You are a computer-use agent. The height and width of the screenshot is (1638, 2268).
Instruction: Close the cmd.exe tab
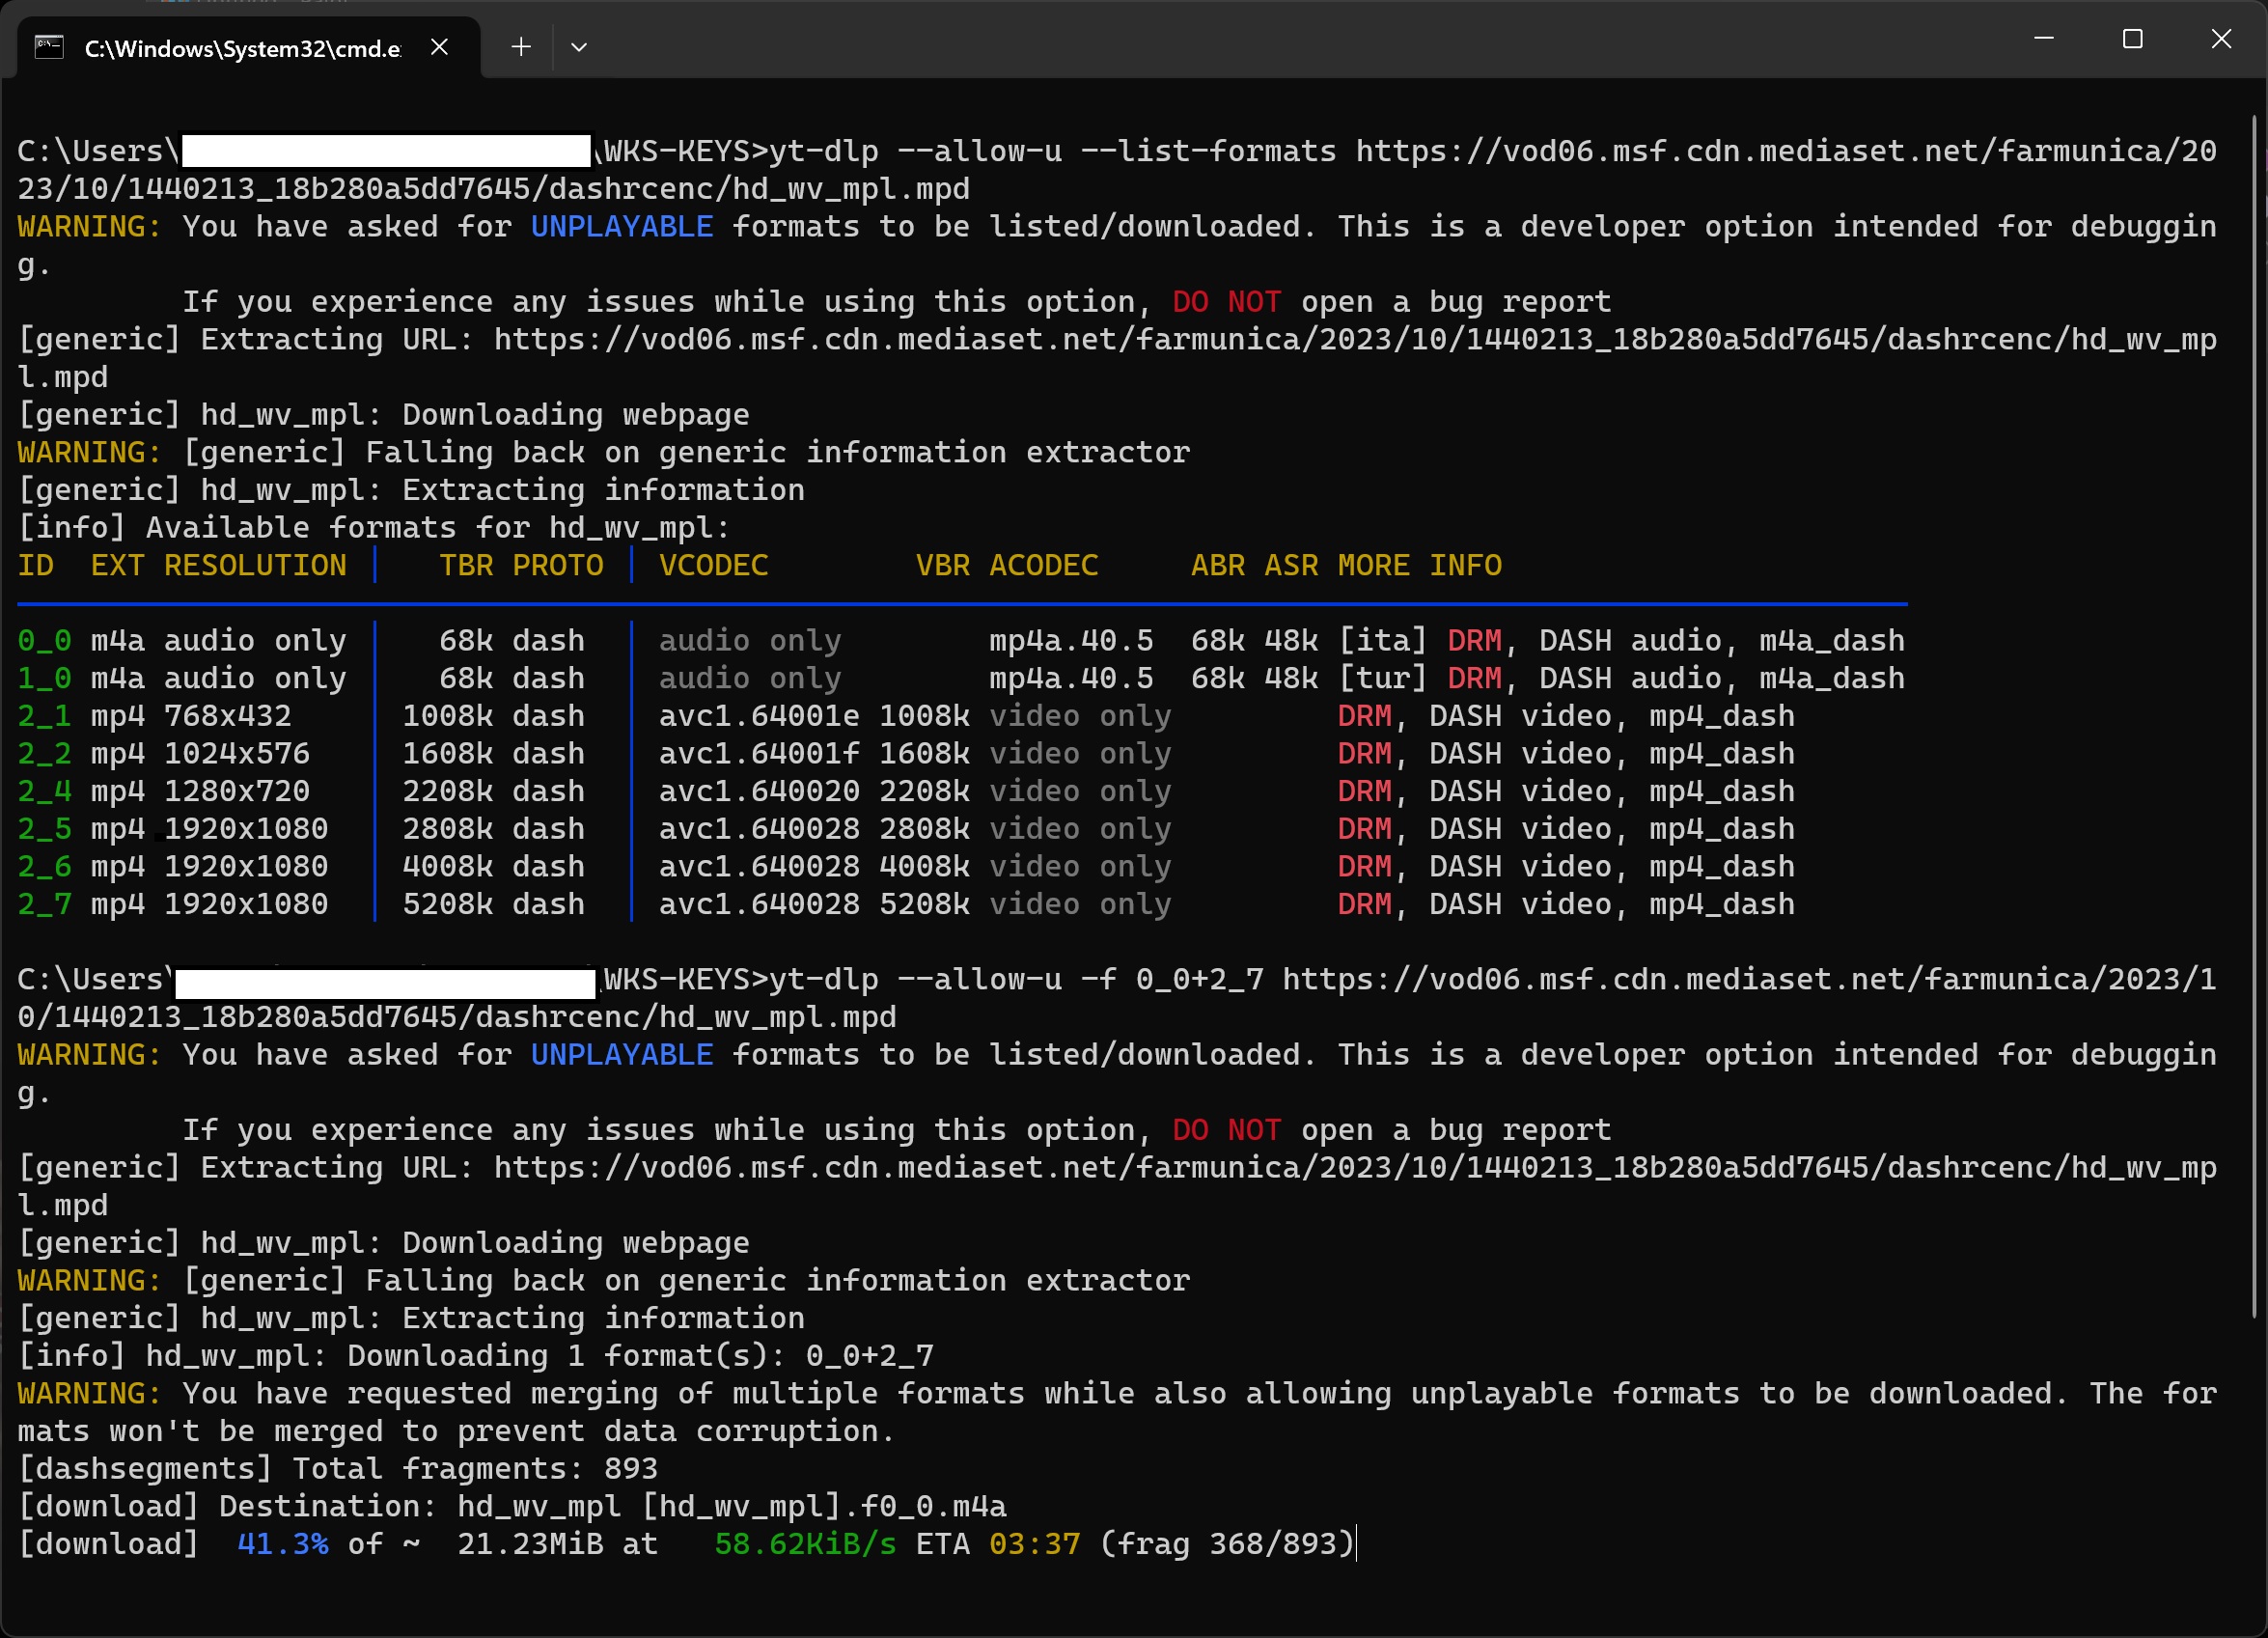click(x=439, y=47)
